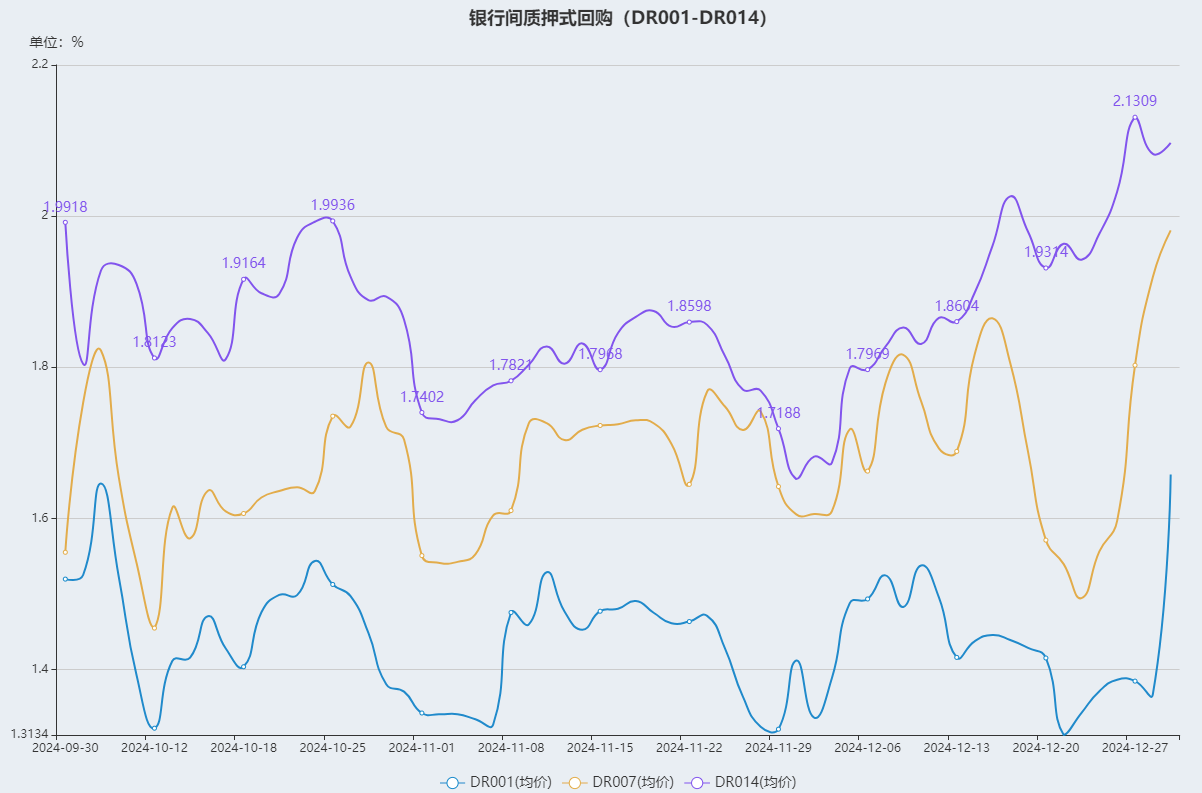
Task: Select the 1.9918 purple data marker
Action: click(65, 223)
